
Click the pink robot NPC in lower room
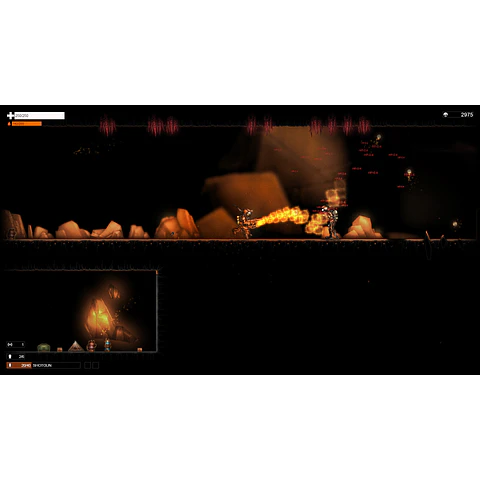(x=91, y=346)
